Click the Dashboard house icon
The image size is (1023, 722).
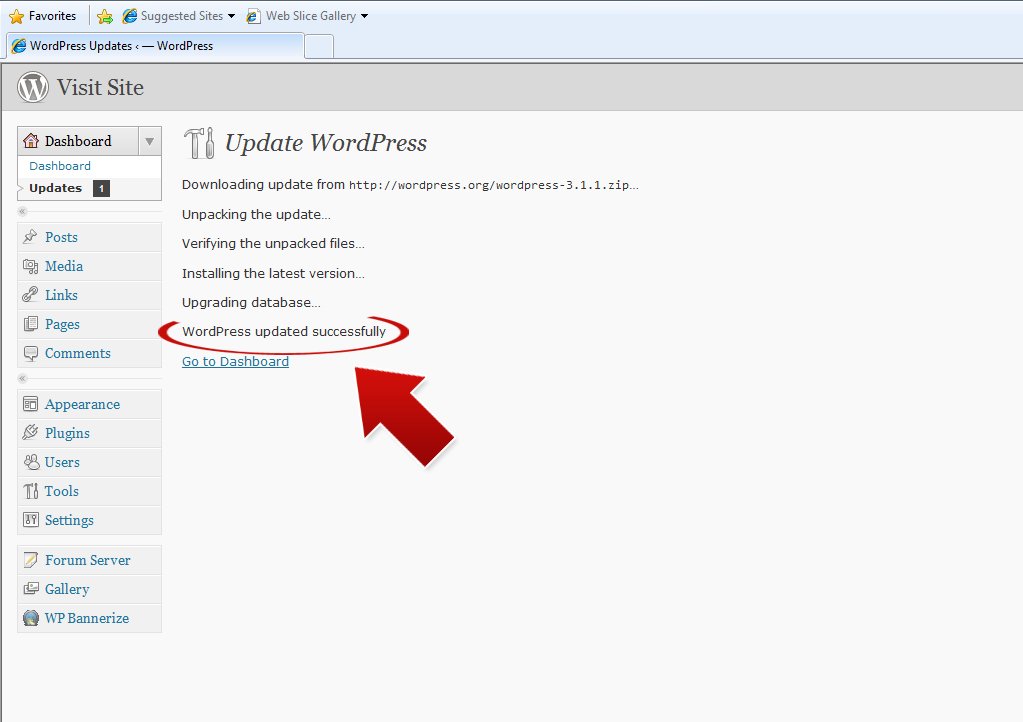31,140
